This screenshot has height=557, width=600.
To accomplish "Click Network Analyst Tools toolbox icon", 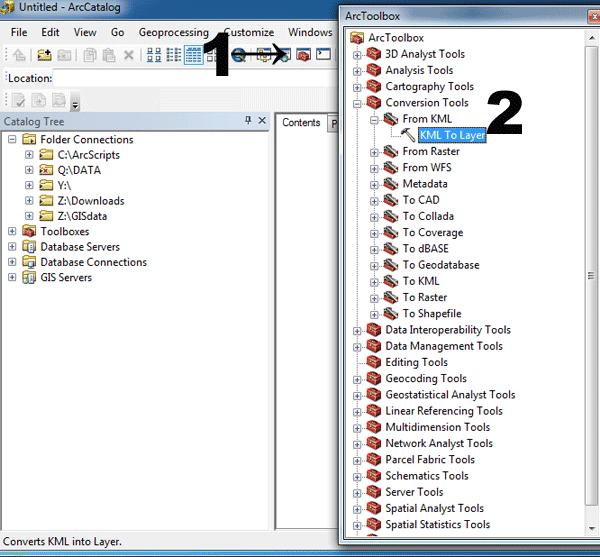I will click(374, 443).
